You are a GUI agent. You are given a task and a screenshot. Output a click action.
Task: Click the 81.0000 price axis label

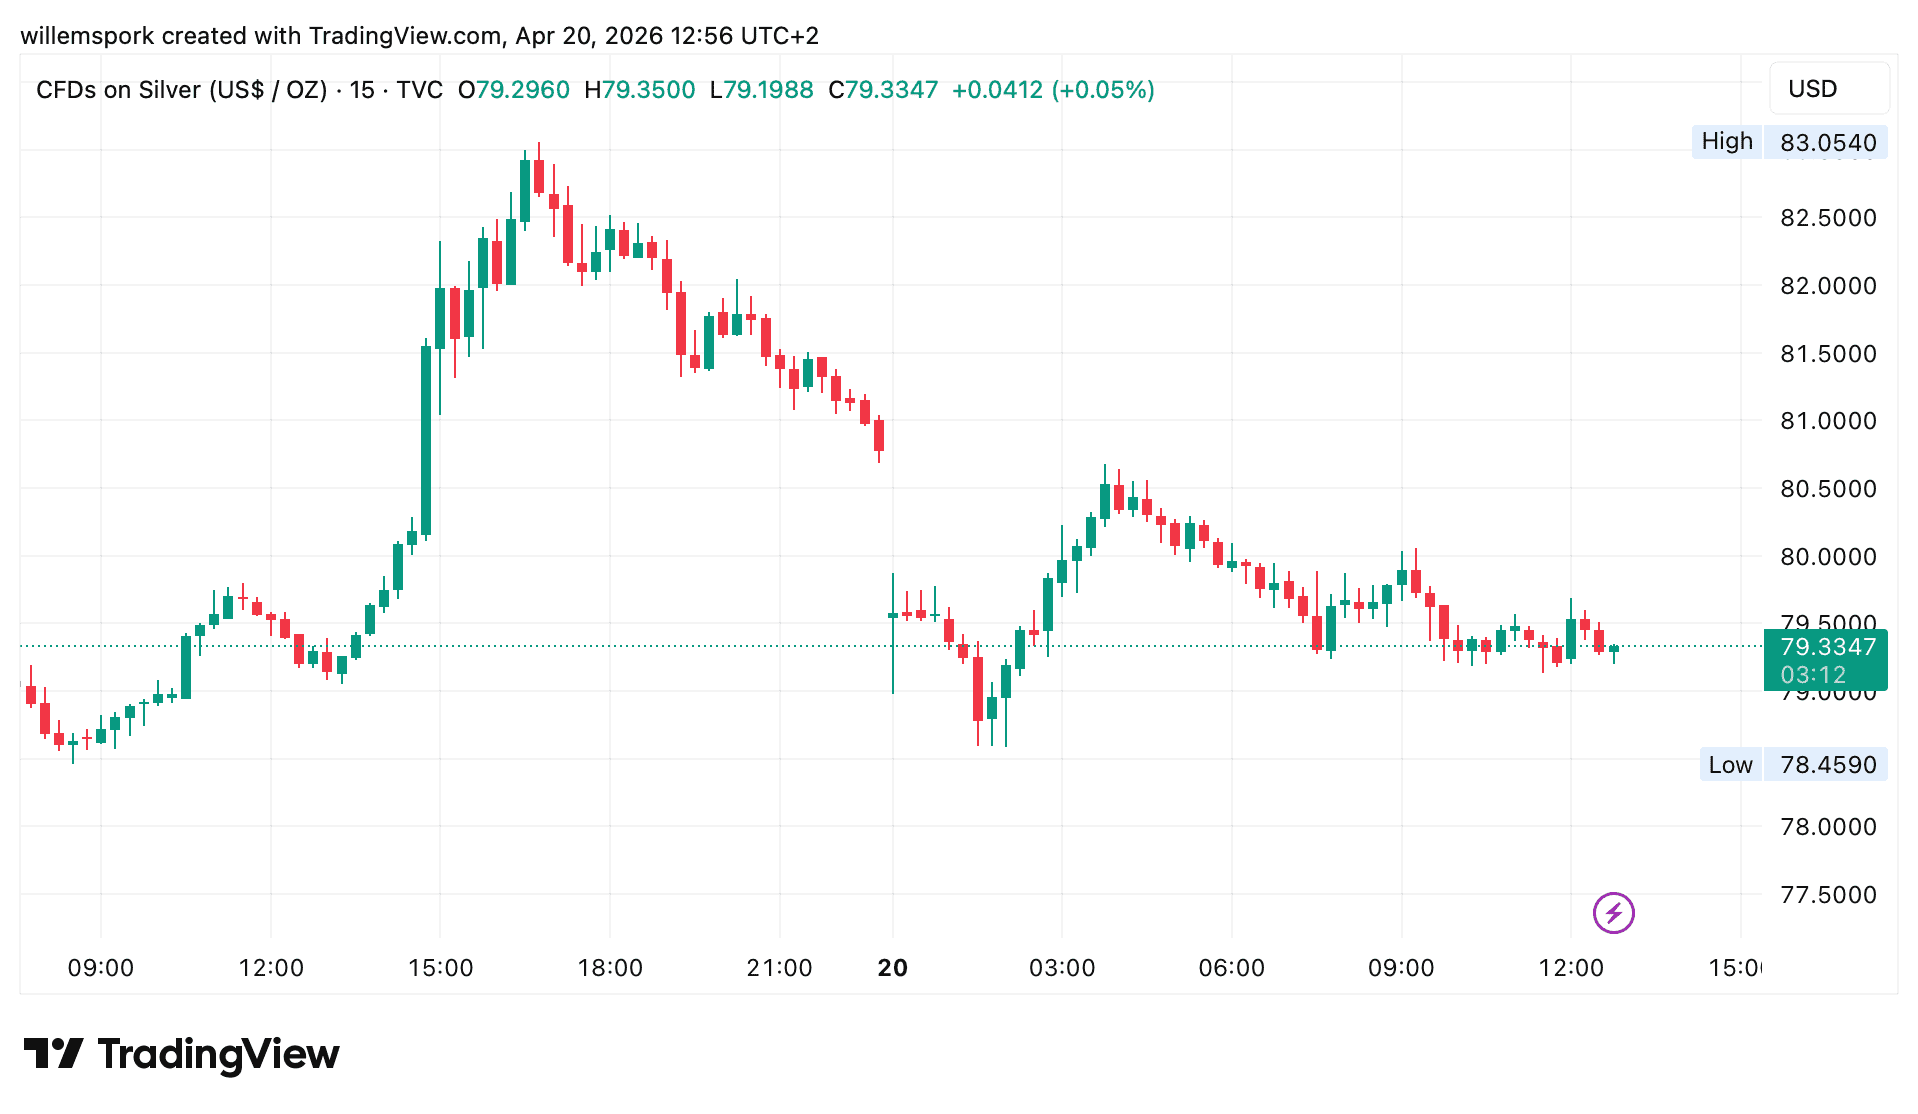click(x=1827, y=421)
